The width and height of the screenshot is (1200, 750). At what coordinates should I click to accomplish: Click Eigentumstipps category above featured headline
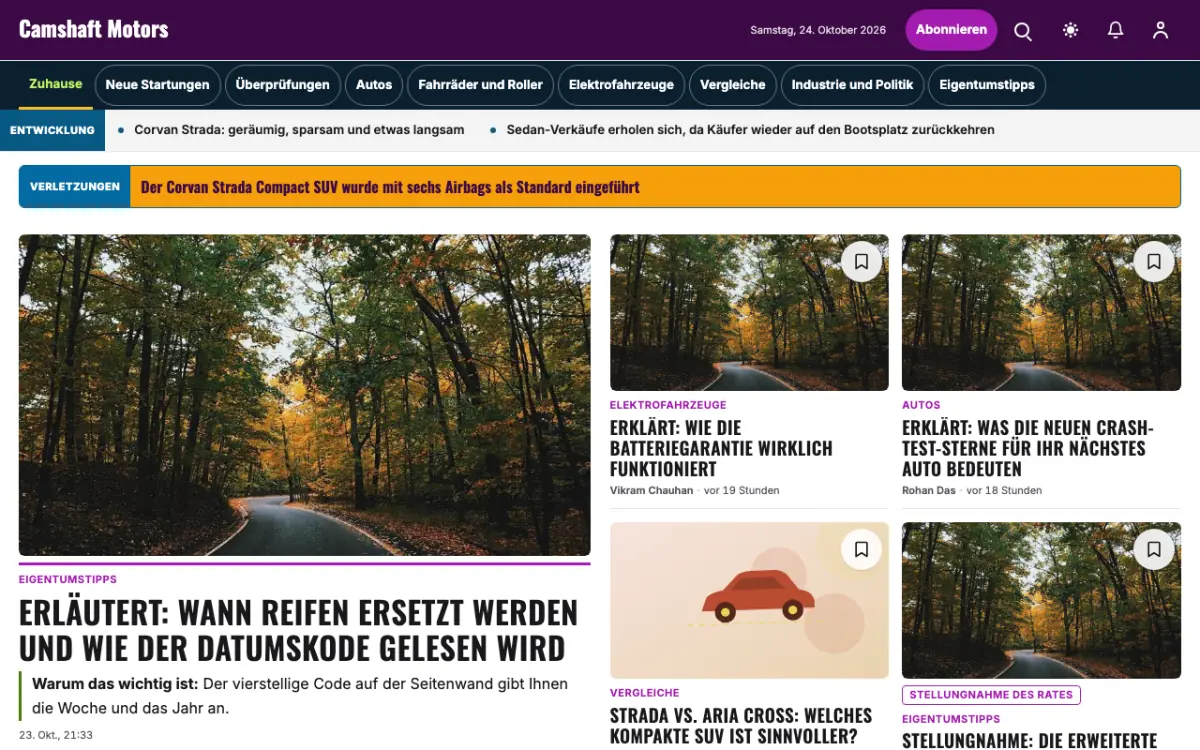tap(68, 580)
